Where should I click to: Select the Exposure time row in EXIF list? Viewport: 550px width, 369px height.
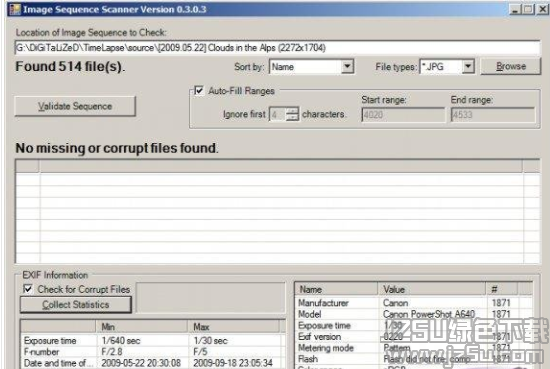pyautogui.click(x=414, y=325)
